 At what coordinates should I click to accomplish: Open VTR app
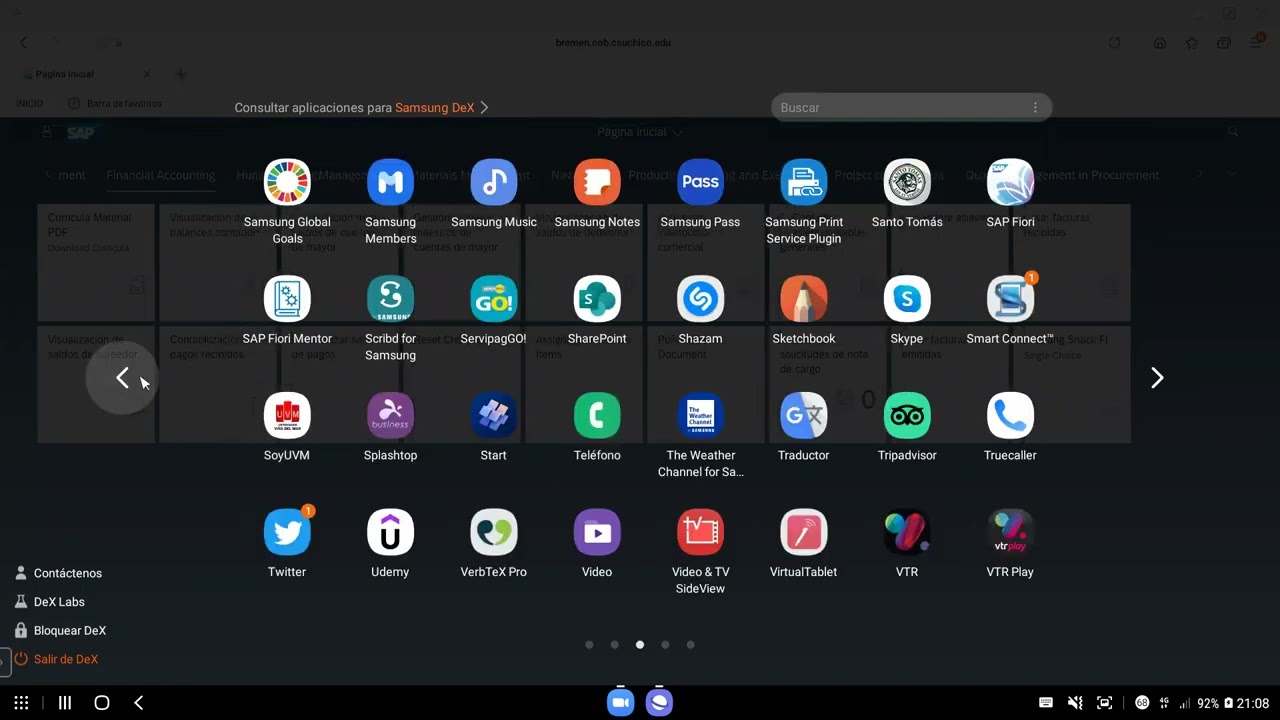coord(907,533)
